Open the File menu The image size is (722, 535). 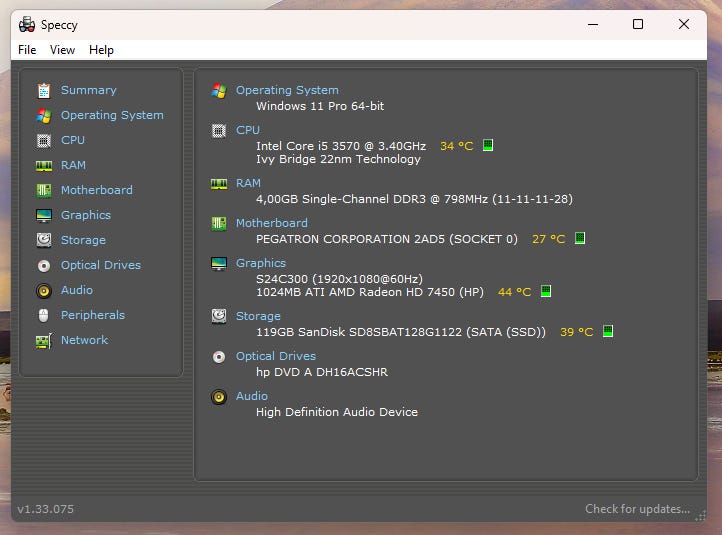coord(27,50)
